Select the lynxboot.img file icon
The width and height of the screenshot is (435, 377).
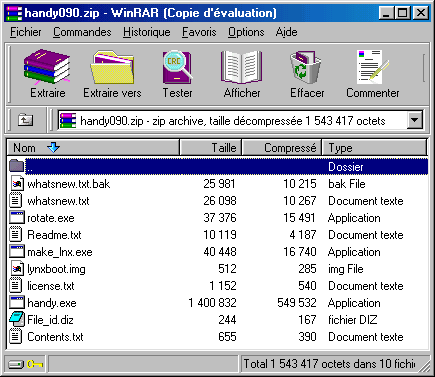pyautogui.click(x=17, y=269)
